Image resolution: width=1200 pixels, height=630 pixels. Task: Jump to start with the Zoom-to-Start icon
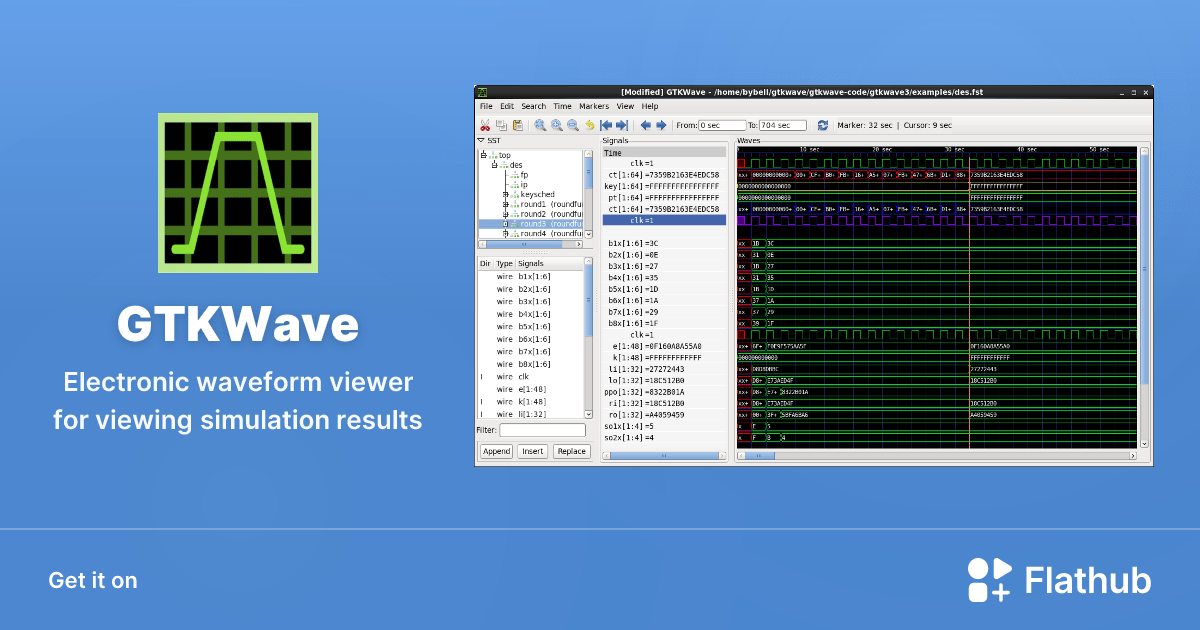[606, 125]
